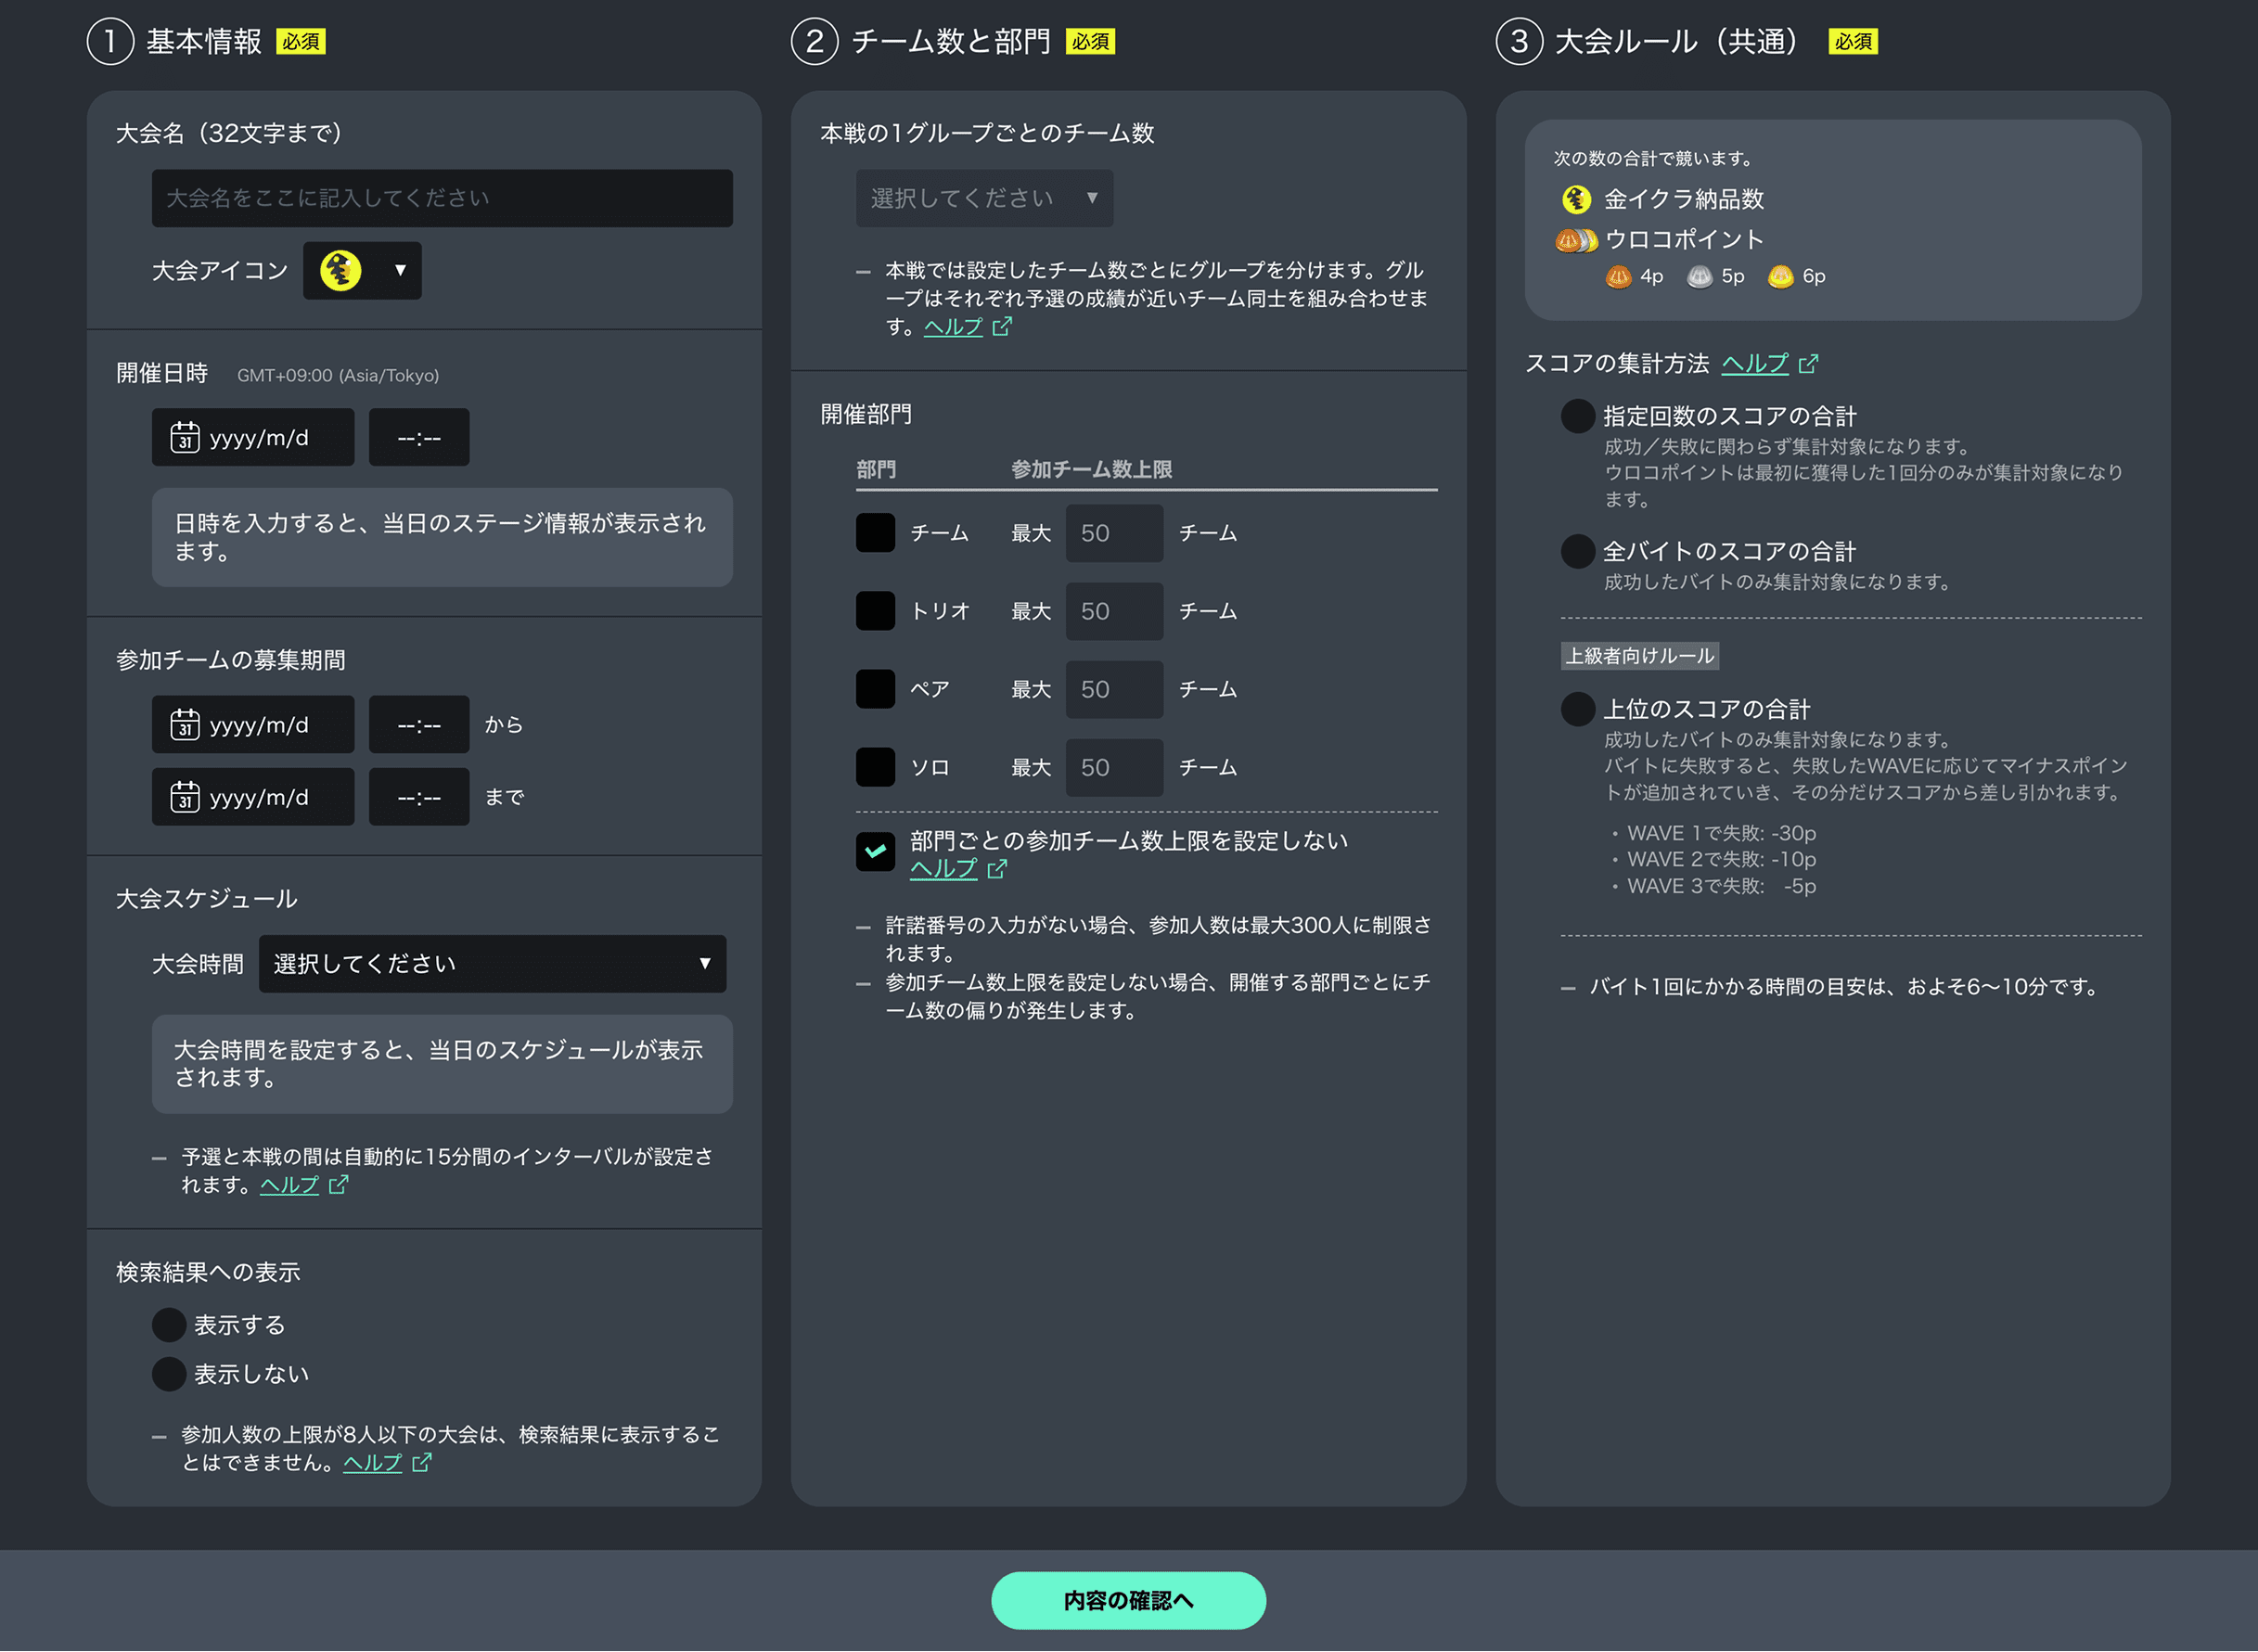
Task: Click the external link icon after group division help
Action: click(1002, 327)
